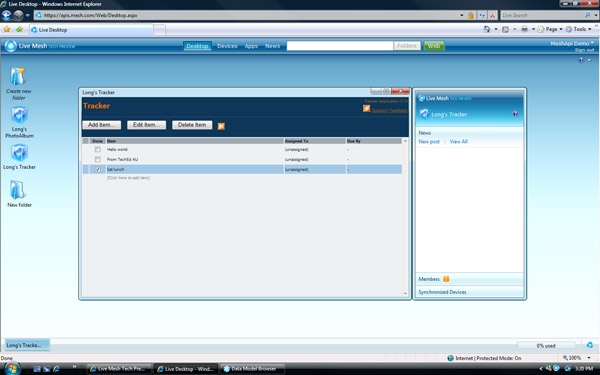Screen dimensions: 600x375
Task: Click in the Live Mesh search input field
Action: [x=340, y=46]
